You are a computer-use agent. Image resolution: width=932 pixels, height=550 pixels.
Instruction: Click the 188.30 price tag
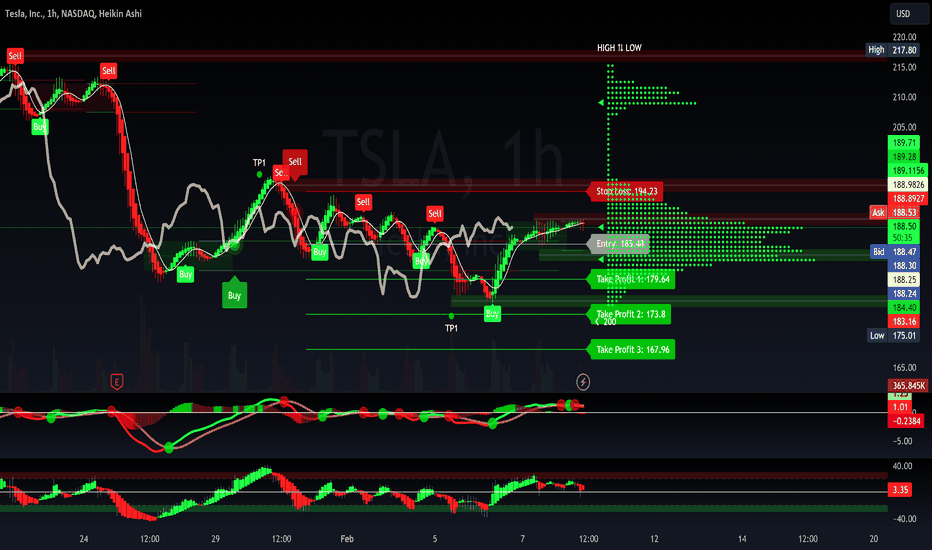coord(904,266)
